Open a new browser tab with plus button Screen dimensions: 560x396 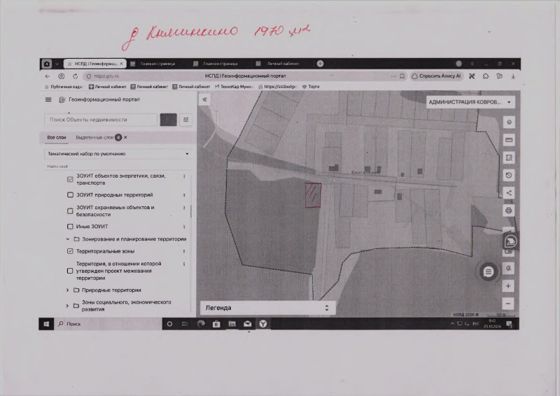pos(320,64)
